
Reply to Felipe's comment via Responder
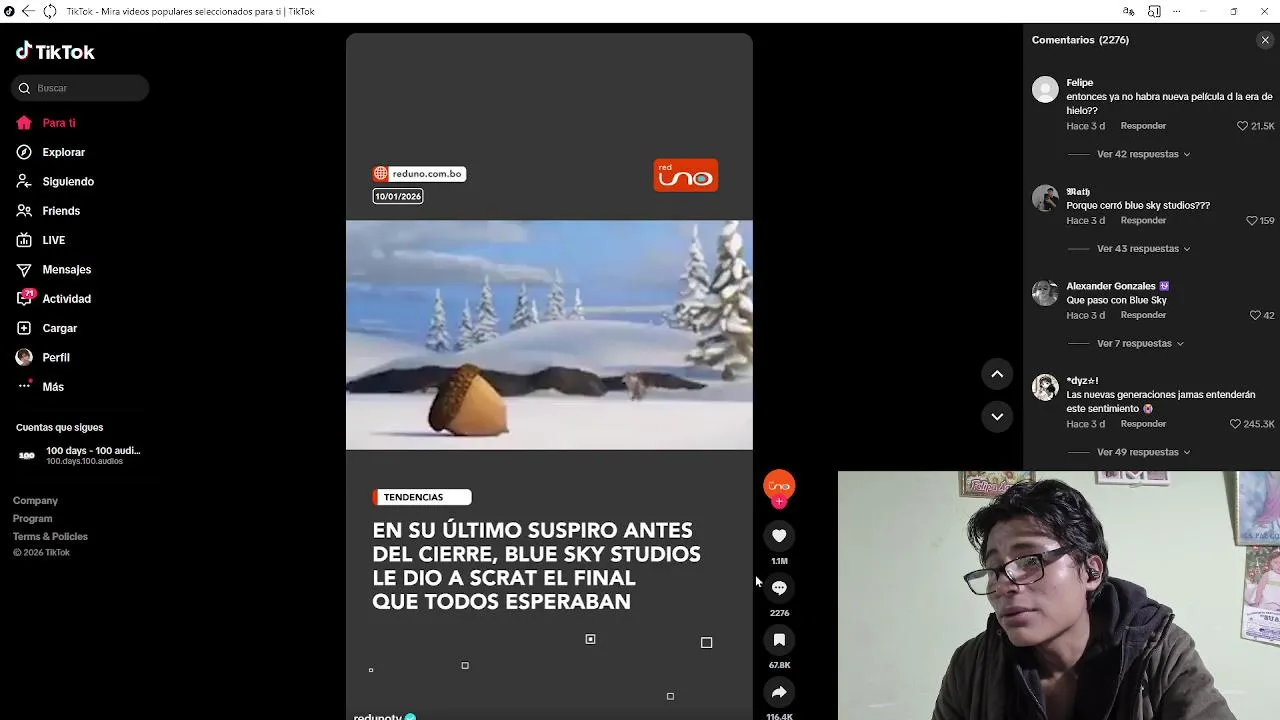click(1143, 126)
